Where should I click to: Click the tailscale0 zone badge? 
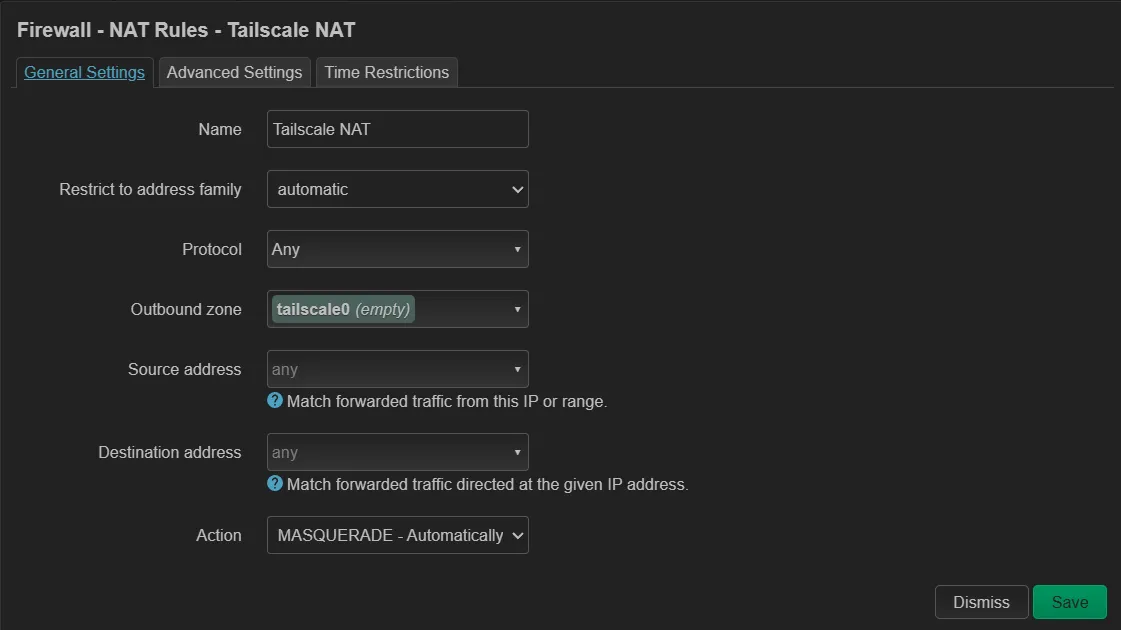(343, 310)
